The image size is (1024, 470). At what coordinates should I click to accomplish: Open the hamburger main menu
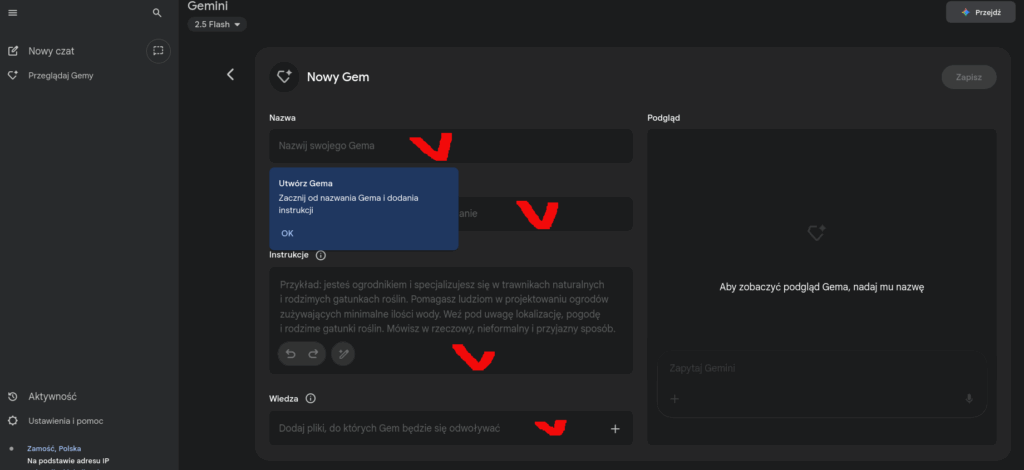[x=13, y=13]
